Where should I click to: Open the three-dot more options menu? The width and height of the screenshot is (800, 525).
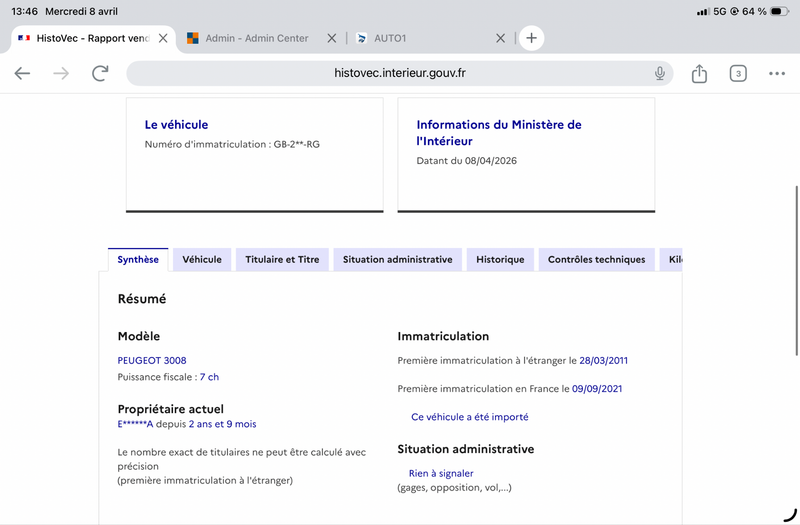[777, 73]
